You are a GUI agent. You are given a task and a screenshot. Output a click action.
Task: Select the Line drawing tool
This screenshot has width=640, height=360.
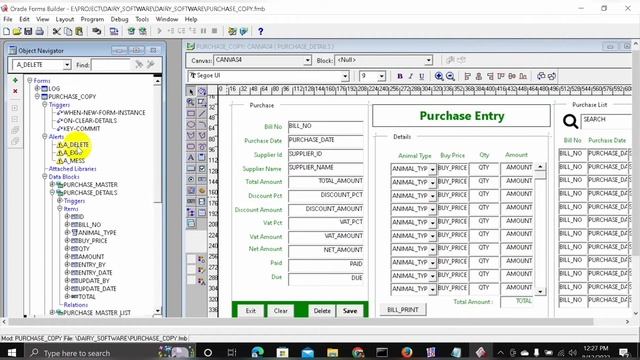tap(202, 113)
